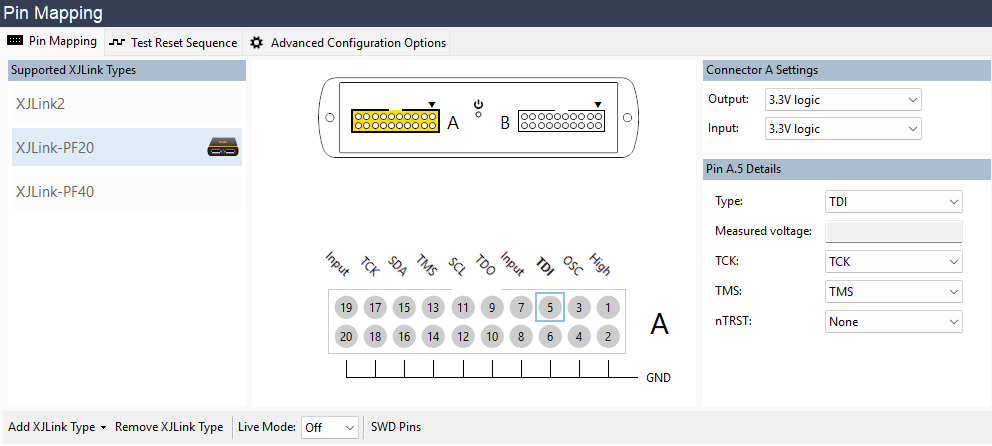Image resolution: width=992 pixels, height=446 pixels.
Task: Click Remove XJLink Type button
Action: tap(169, 427)
